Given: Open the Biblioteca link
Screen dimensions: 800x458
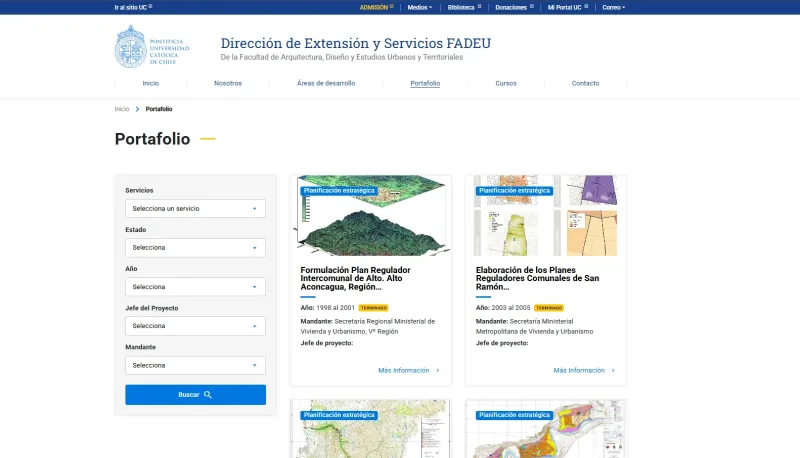Looking at the screenshot, I should [464, 8].
